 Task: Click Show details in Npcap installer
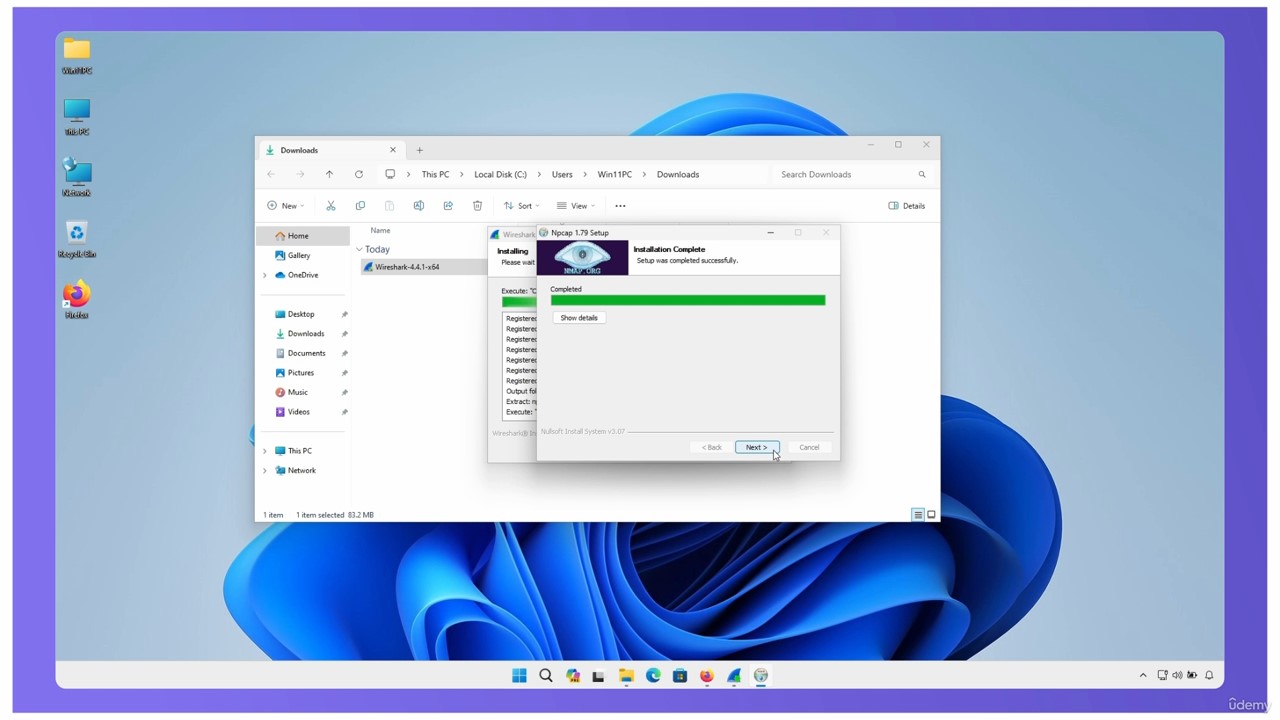coord(579,318)
